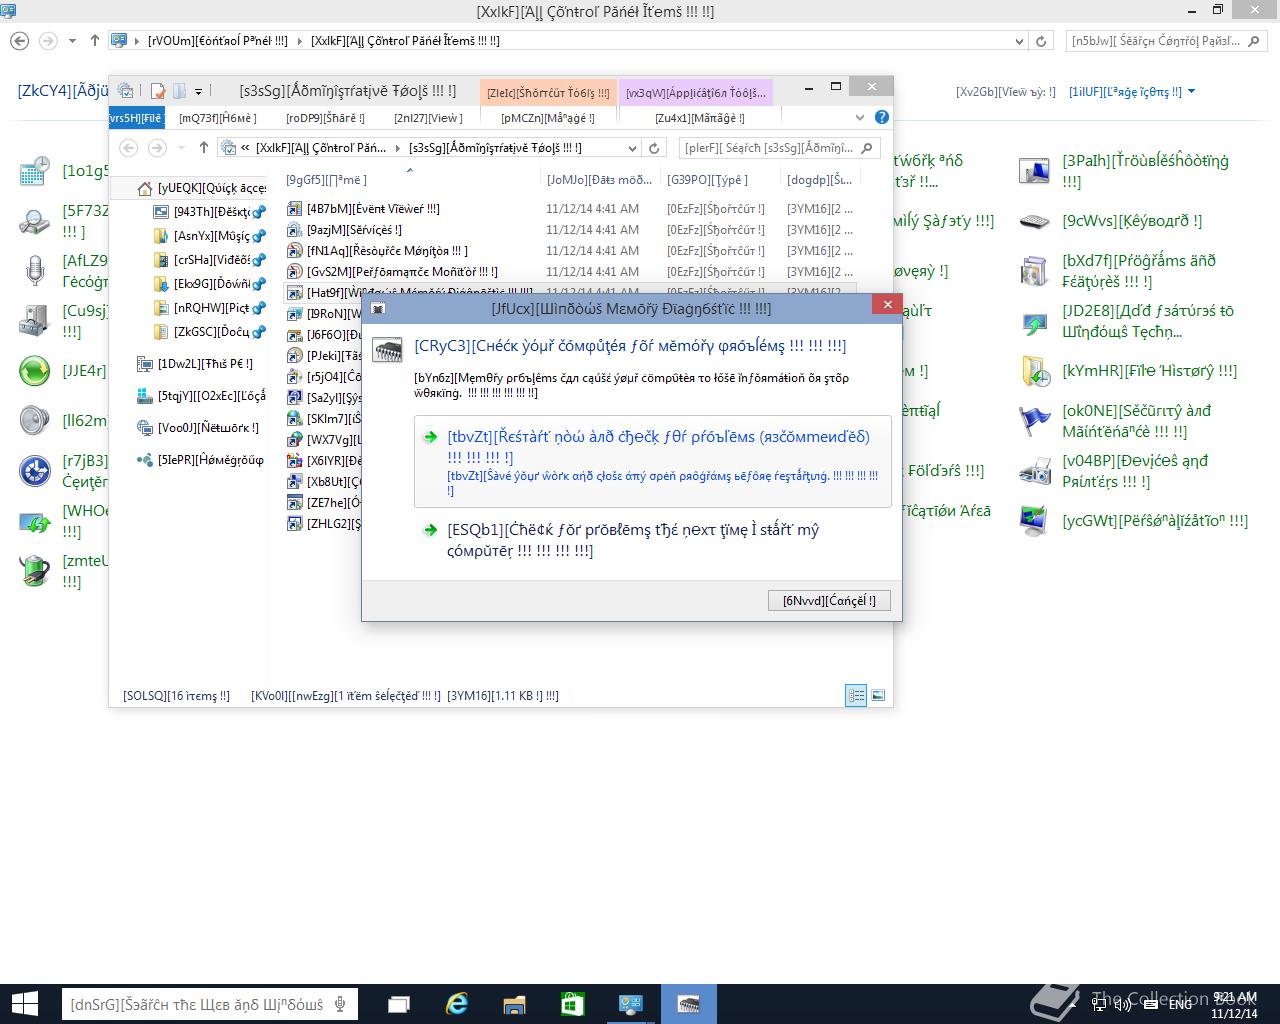Screen dimensions: 1280x1024
Task: Open the Event Viewer shortcut
Action: [x=373, y=209]
